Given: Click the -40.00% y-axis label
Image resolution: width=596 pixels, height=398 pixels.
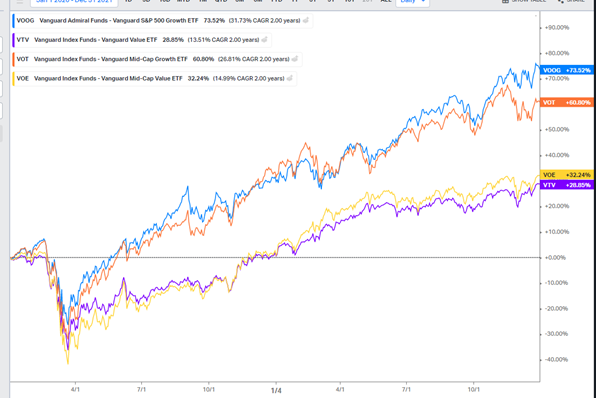Looking at the screenshot, I should [556, 359].
